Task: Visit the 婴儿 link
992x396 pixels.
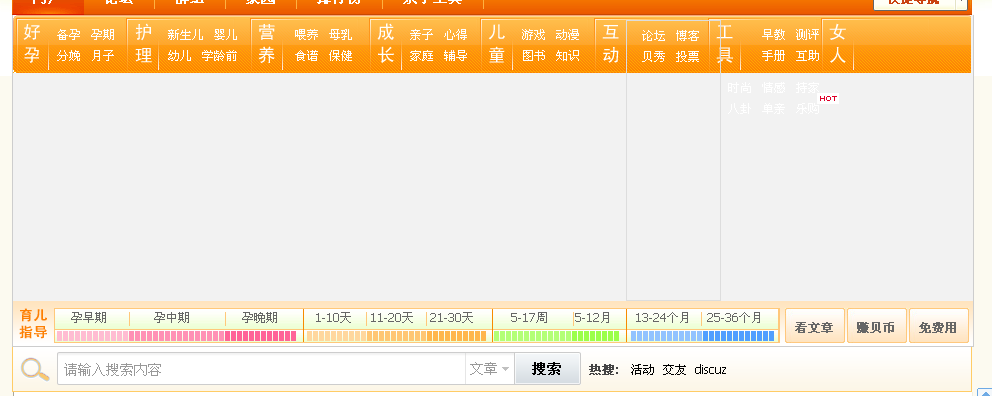Action: coord(226,35)
